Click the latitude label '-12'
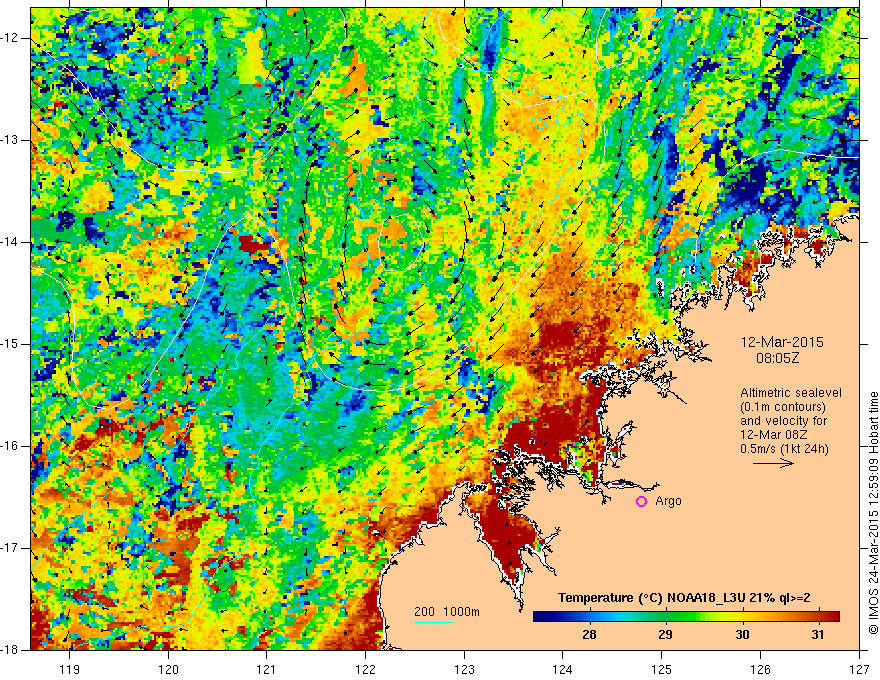This screenshot has height=680, width=880. click(x=10, y=38)
